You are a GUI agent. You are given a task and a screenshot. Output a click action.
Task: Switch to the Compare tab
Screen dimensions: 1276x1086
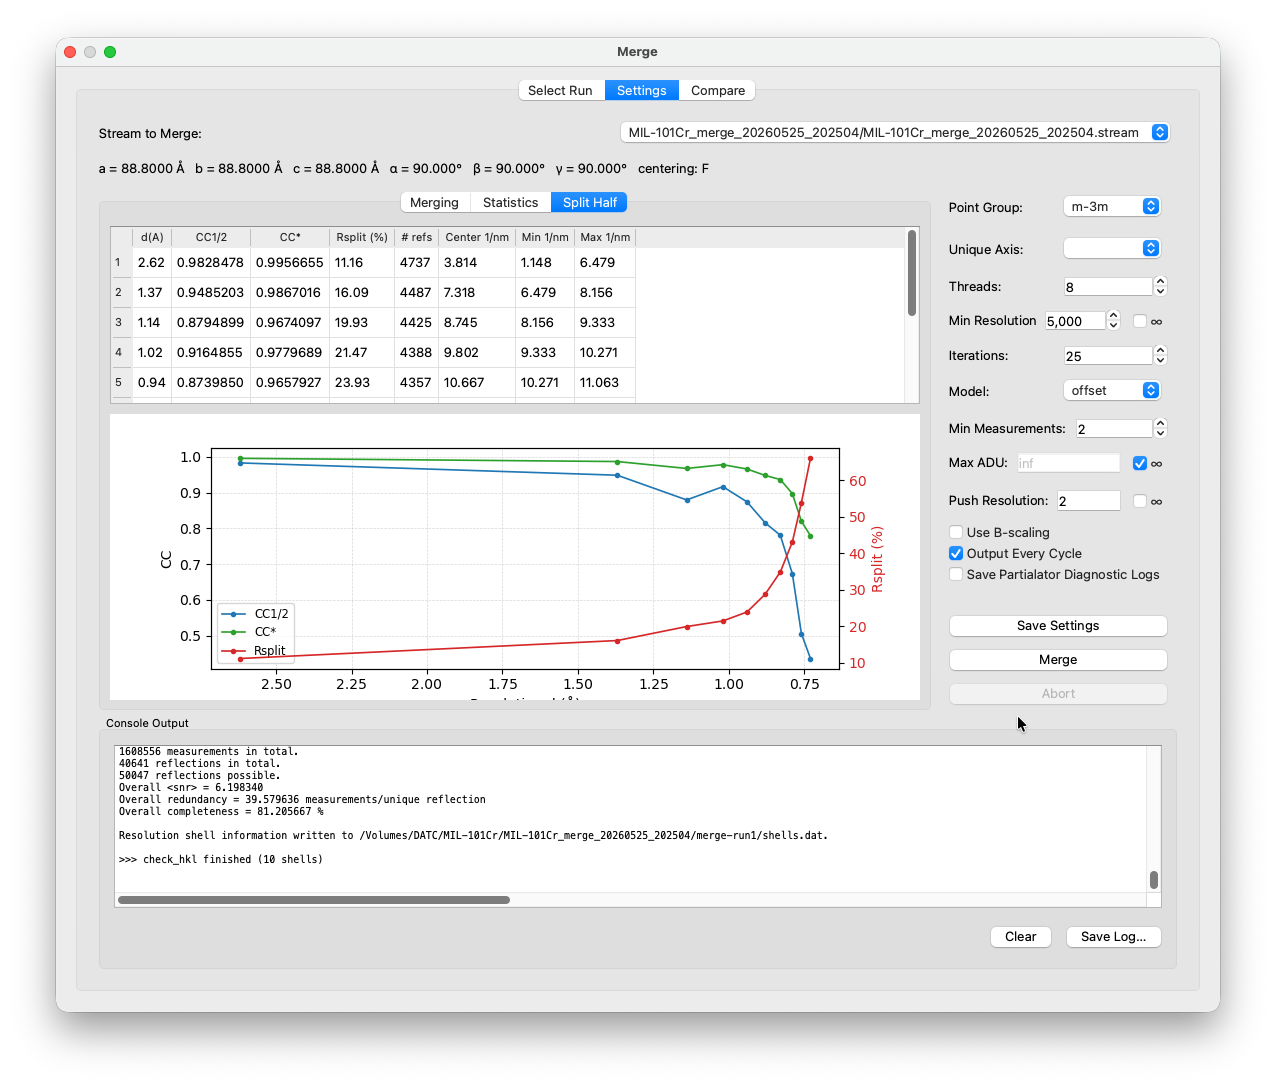point(718,90)
